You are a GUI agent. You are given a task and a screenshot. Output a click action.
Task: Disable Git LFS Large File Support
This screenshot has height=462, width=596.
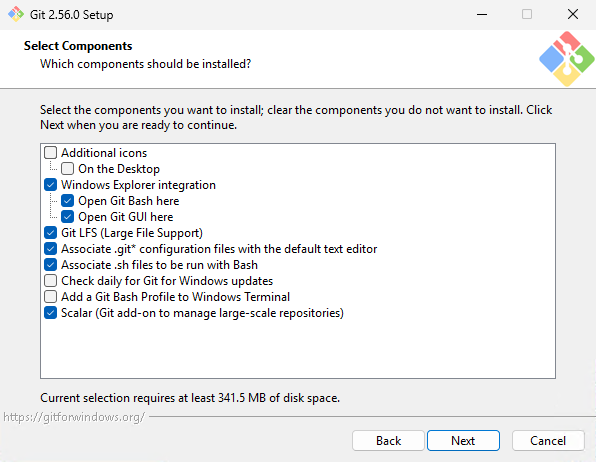pos(51,232)
